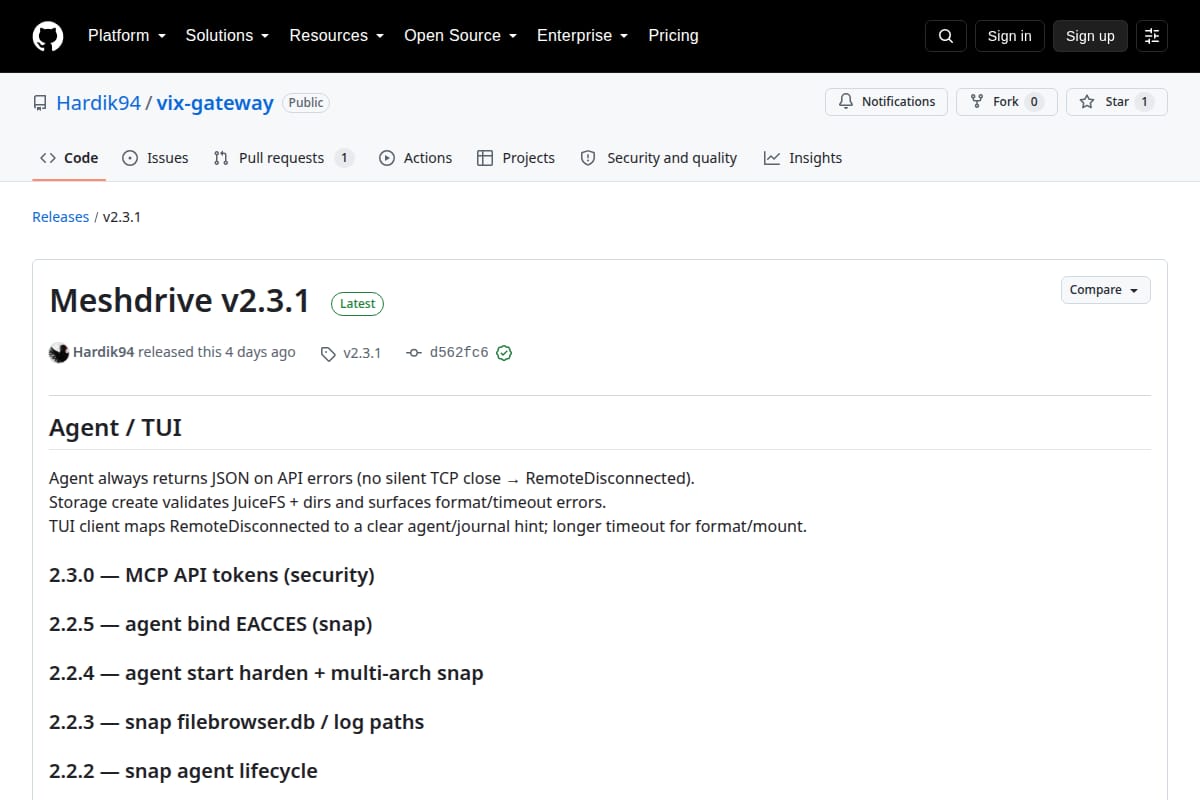
Task: Click the search magnifier icon
Action: (x=946, y=36)
